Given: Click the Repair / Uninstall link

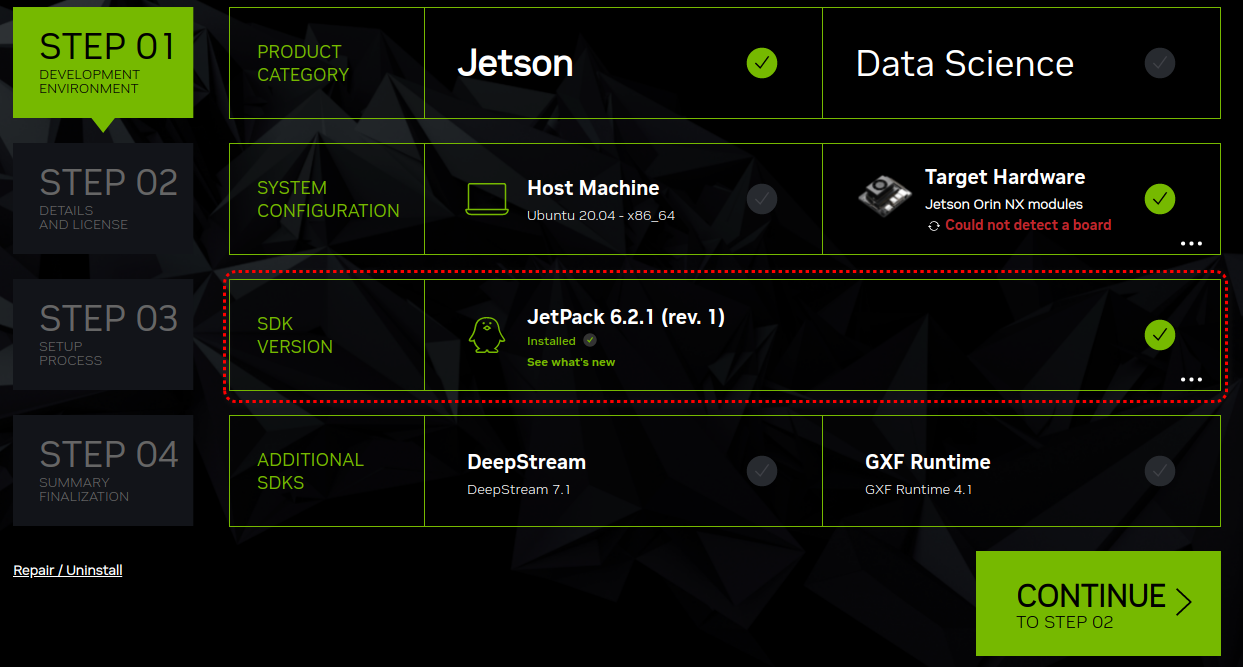Looking at the screenshot, I should coord(67,570).
